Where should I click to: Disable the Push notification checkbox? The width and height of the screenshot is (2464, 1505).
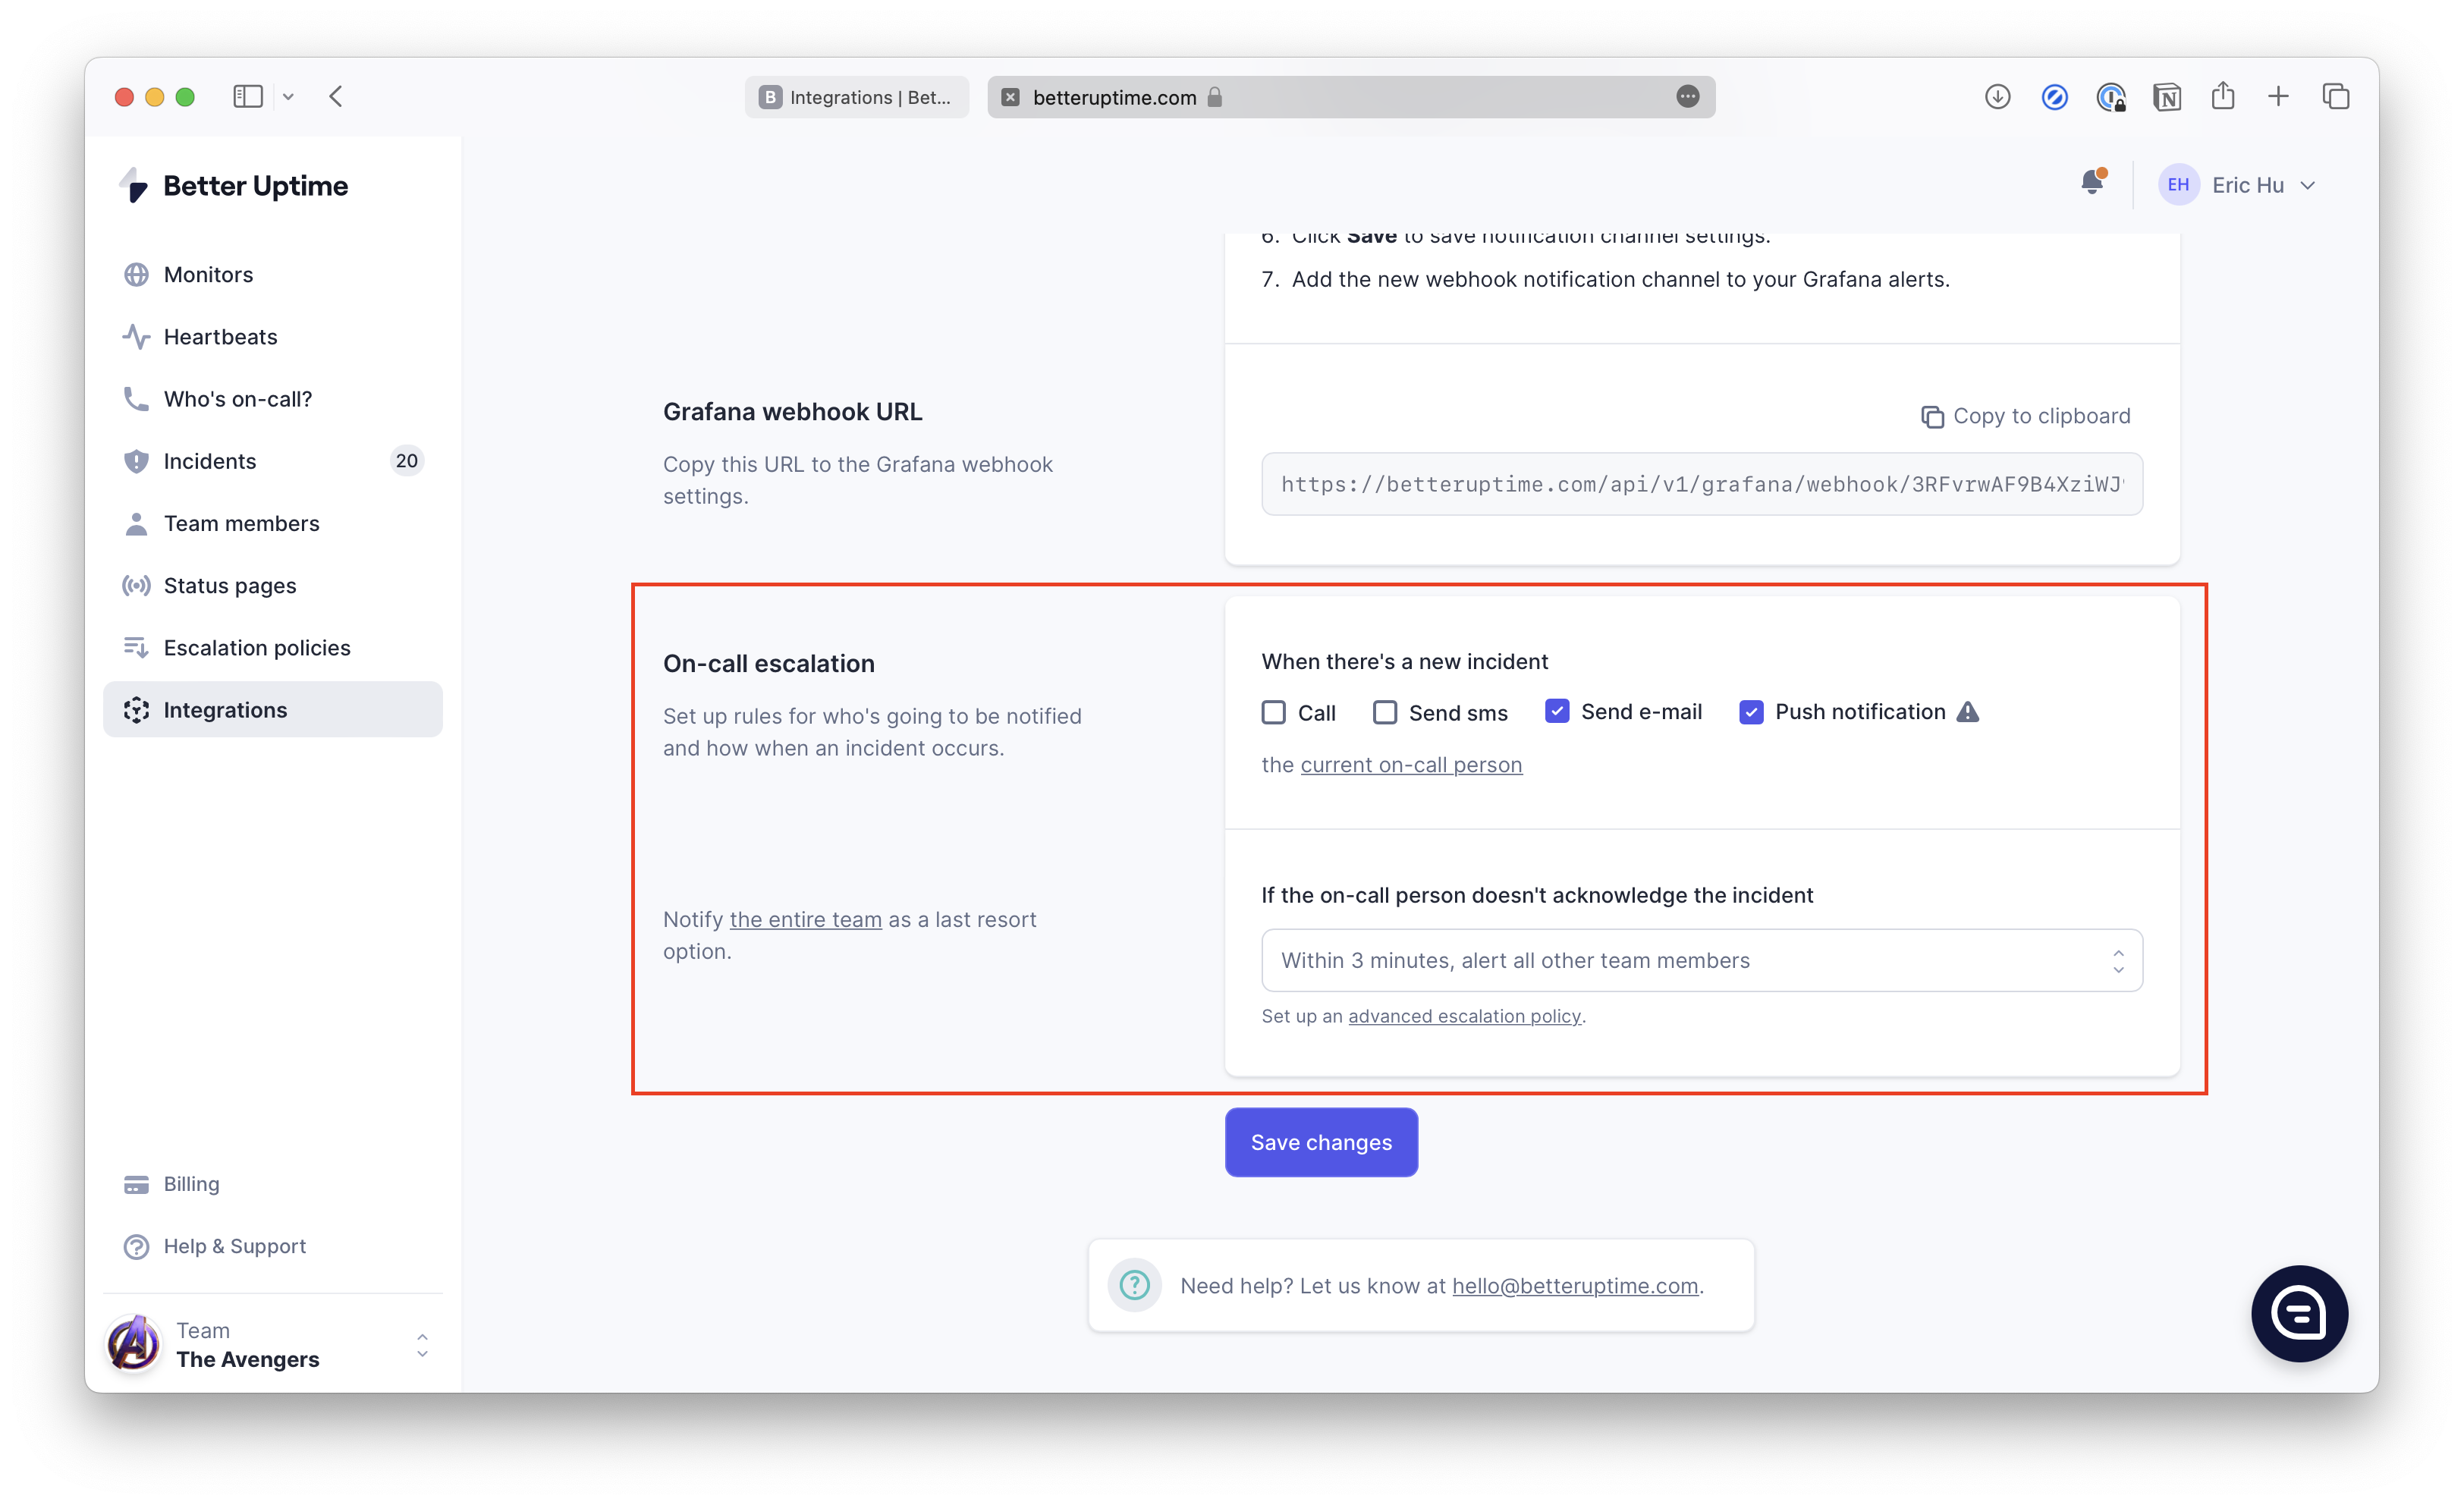(x=1751, y=712)
